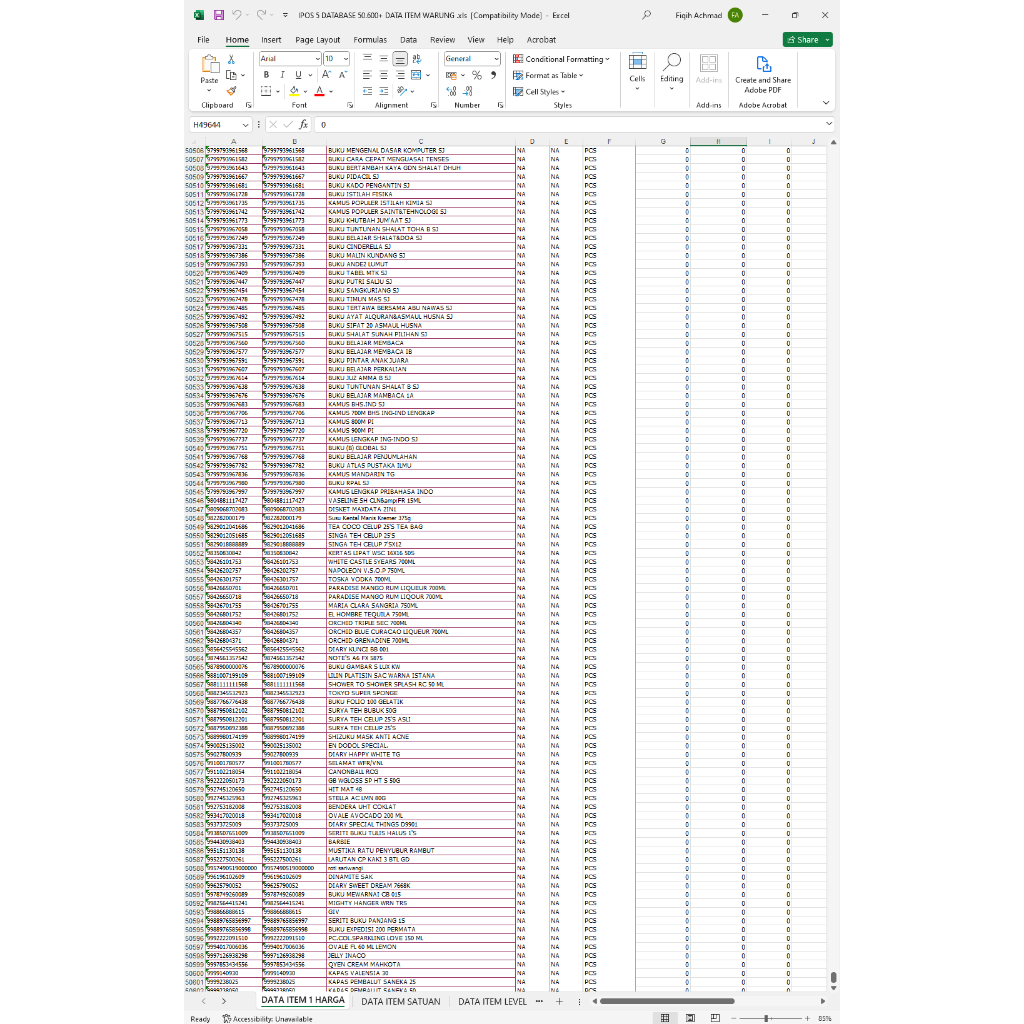The height and width of the screenshot is (1024, 1024).
Task: Expand the font name Arial dropdown
Action: [x=318, y=59]
